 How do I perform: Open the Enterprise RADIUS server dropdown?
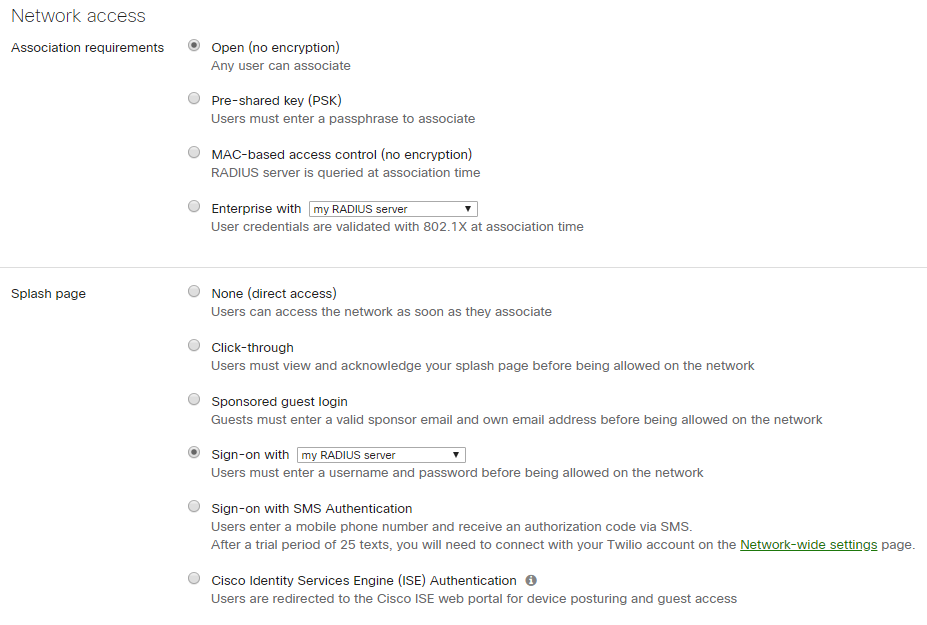(x=393, y=209)
